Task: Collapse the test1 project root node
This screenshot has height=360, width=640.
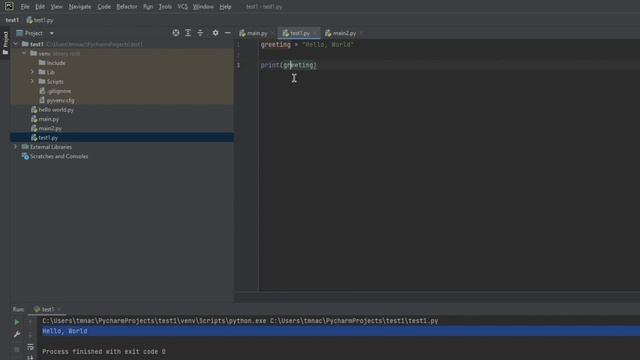Action: tap(16, 44)
